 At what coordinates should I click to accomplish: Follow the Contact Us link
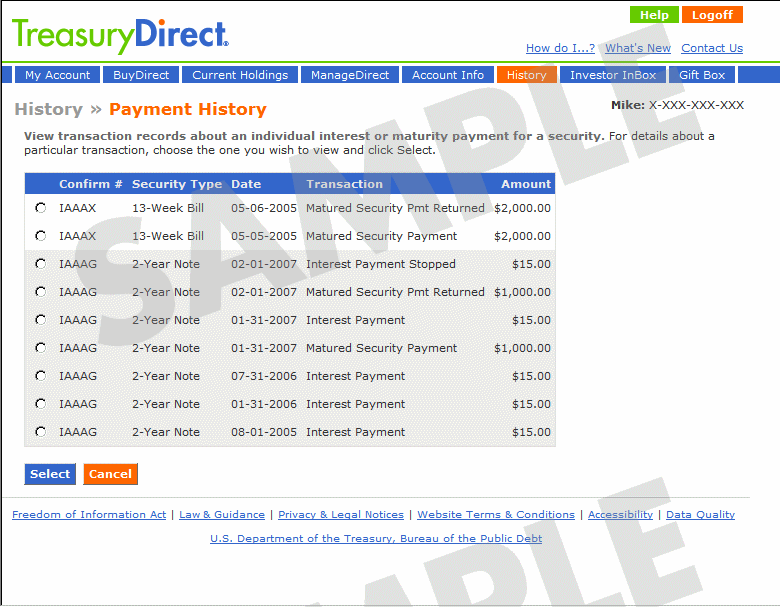click(x=712, y=48)
